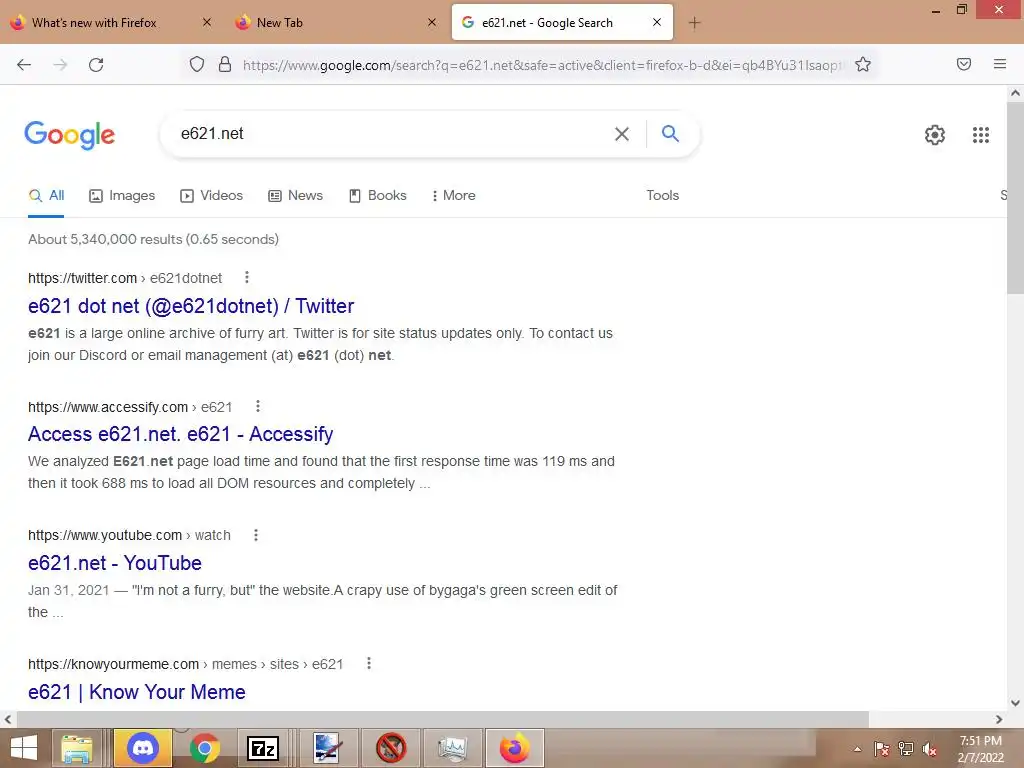Click inside the Google search field
This screenshot has height=768, width=1024.
[392, 134]
